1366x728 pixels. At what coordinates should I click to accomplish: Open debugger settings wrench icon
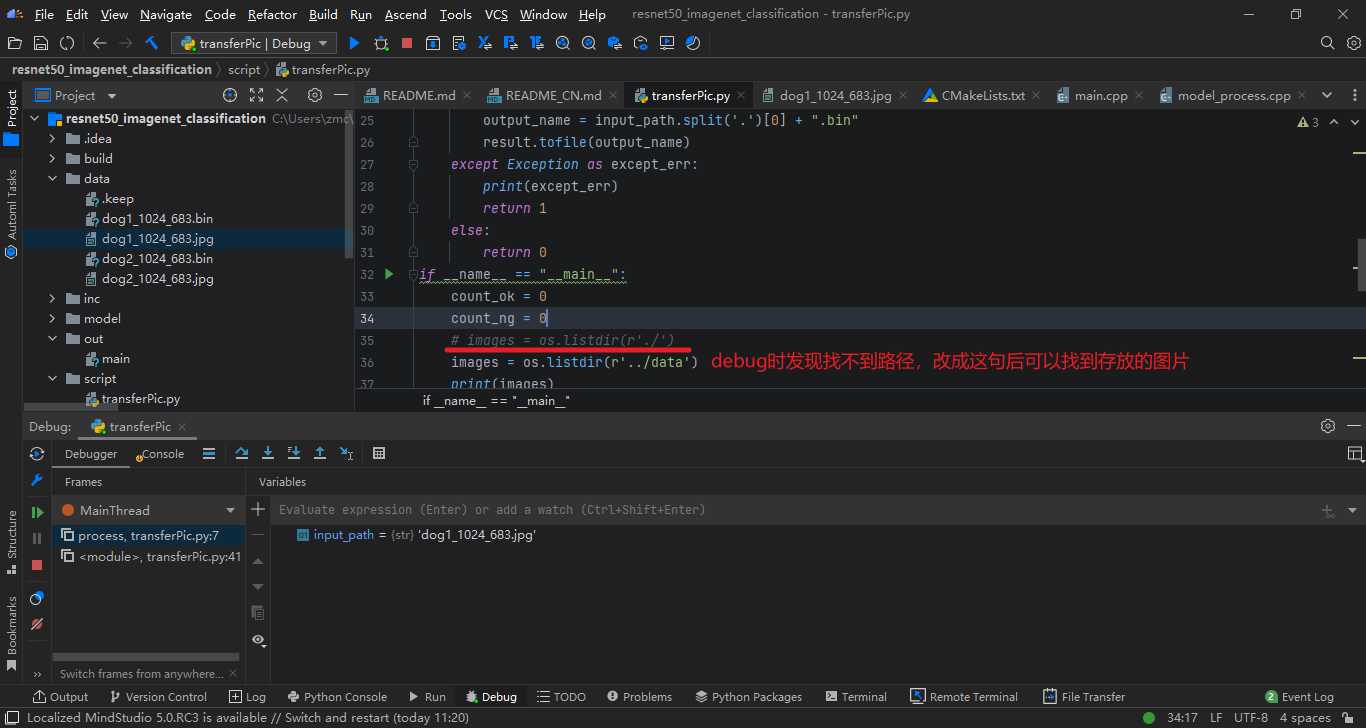(37, 480)
